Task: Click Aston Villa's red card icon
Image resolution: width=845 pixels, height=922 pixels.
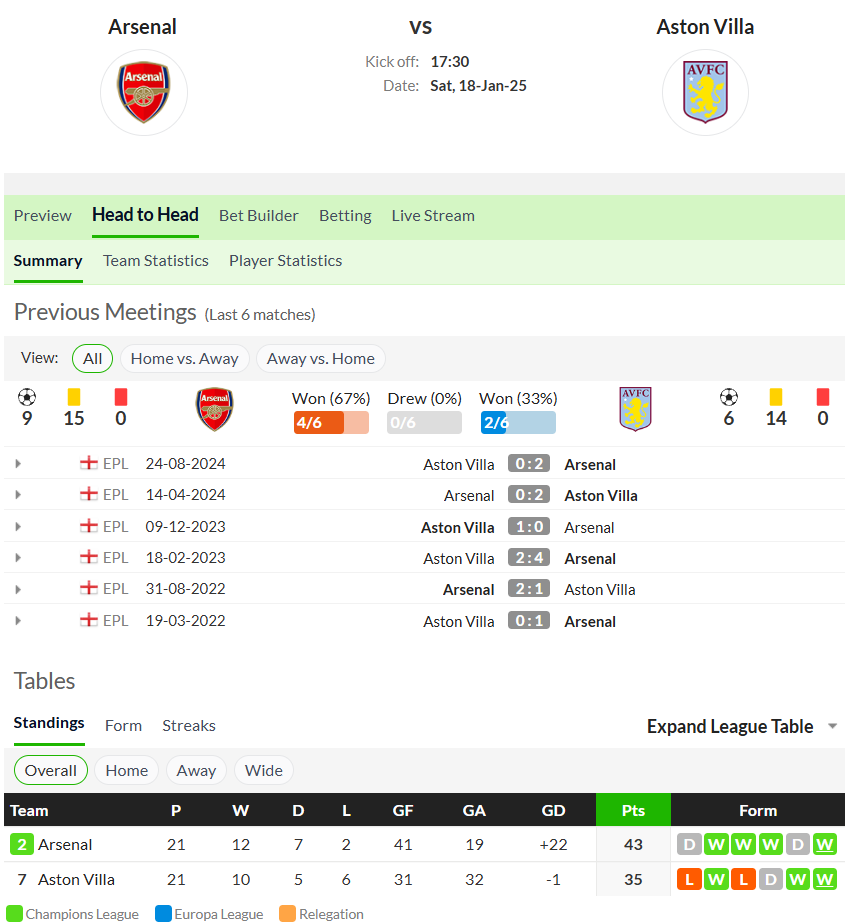Action: point(823,397)
